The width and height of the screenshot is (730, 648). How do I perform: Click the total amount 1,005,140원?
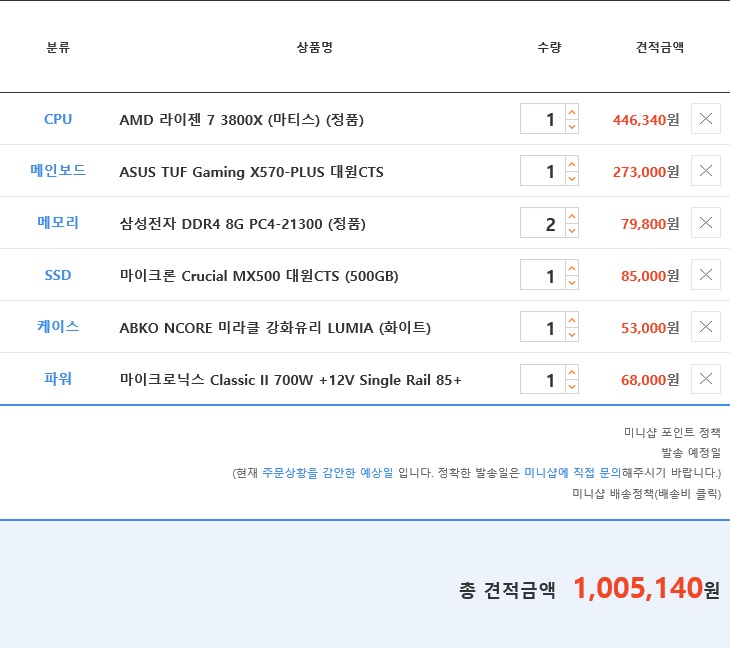click(x=646, y=588)
